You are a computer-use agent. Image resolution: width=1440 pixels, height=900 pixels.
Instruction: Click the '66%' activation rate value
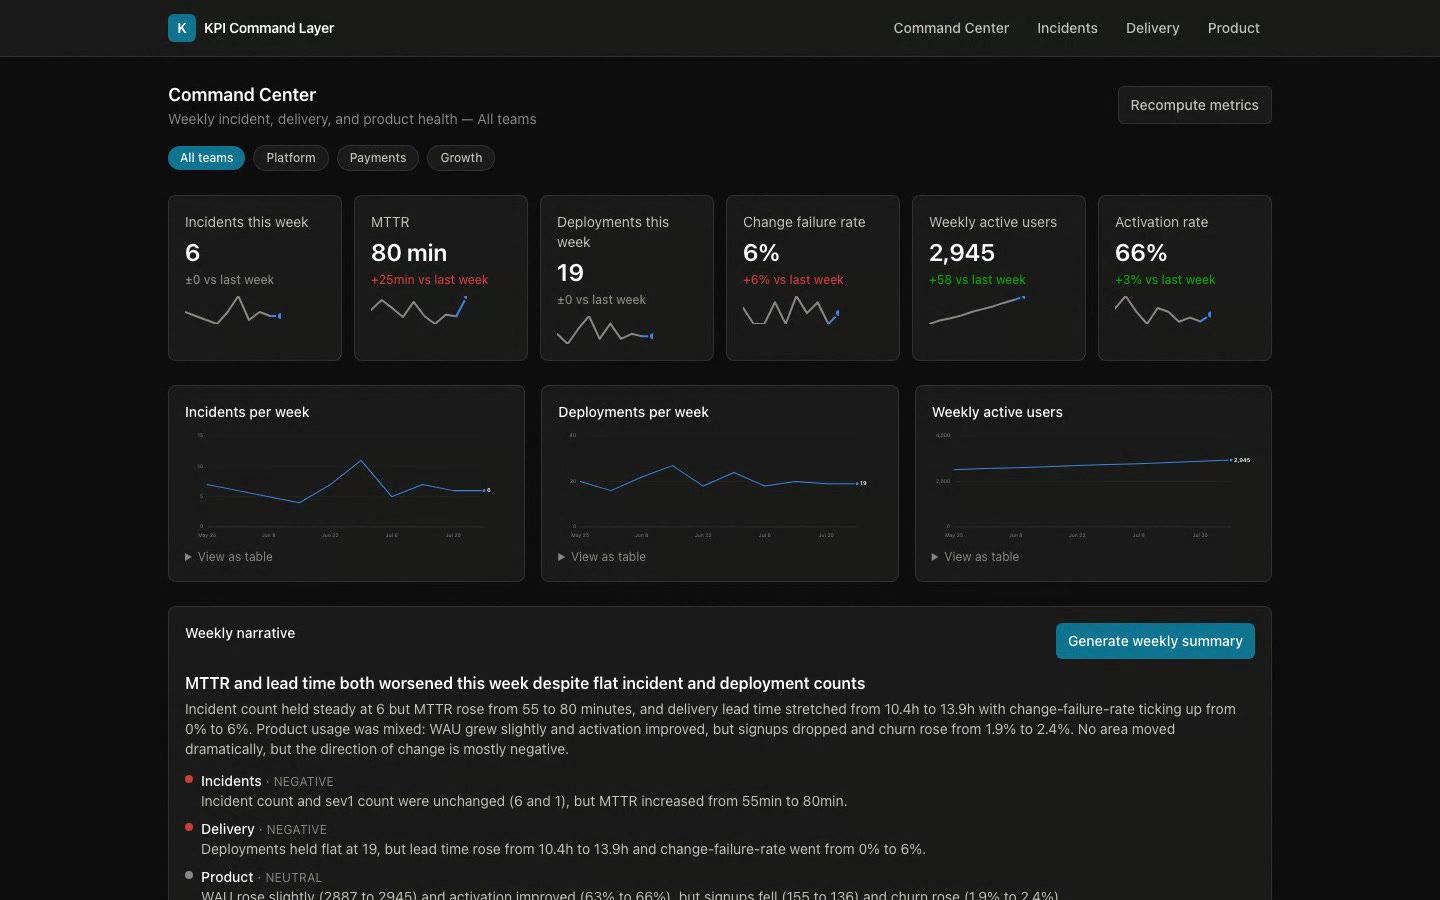pos(1141,253)
